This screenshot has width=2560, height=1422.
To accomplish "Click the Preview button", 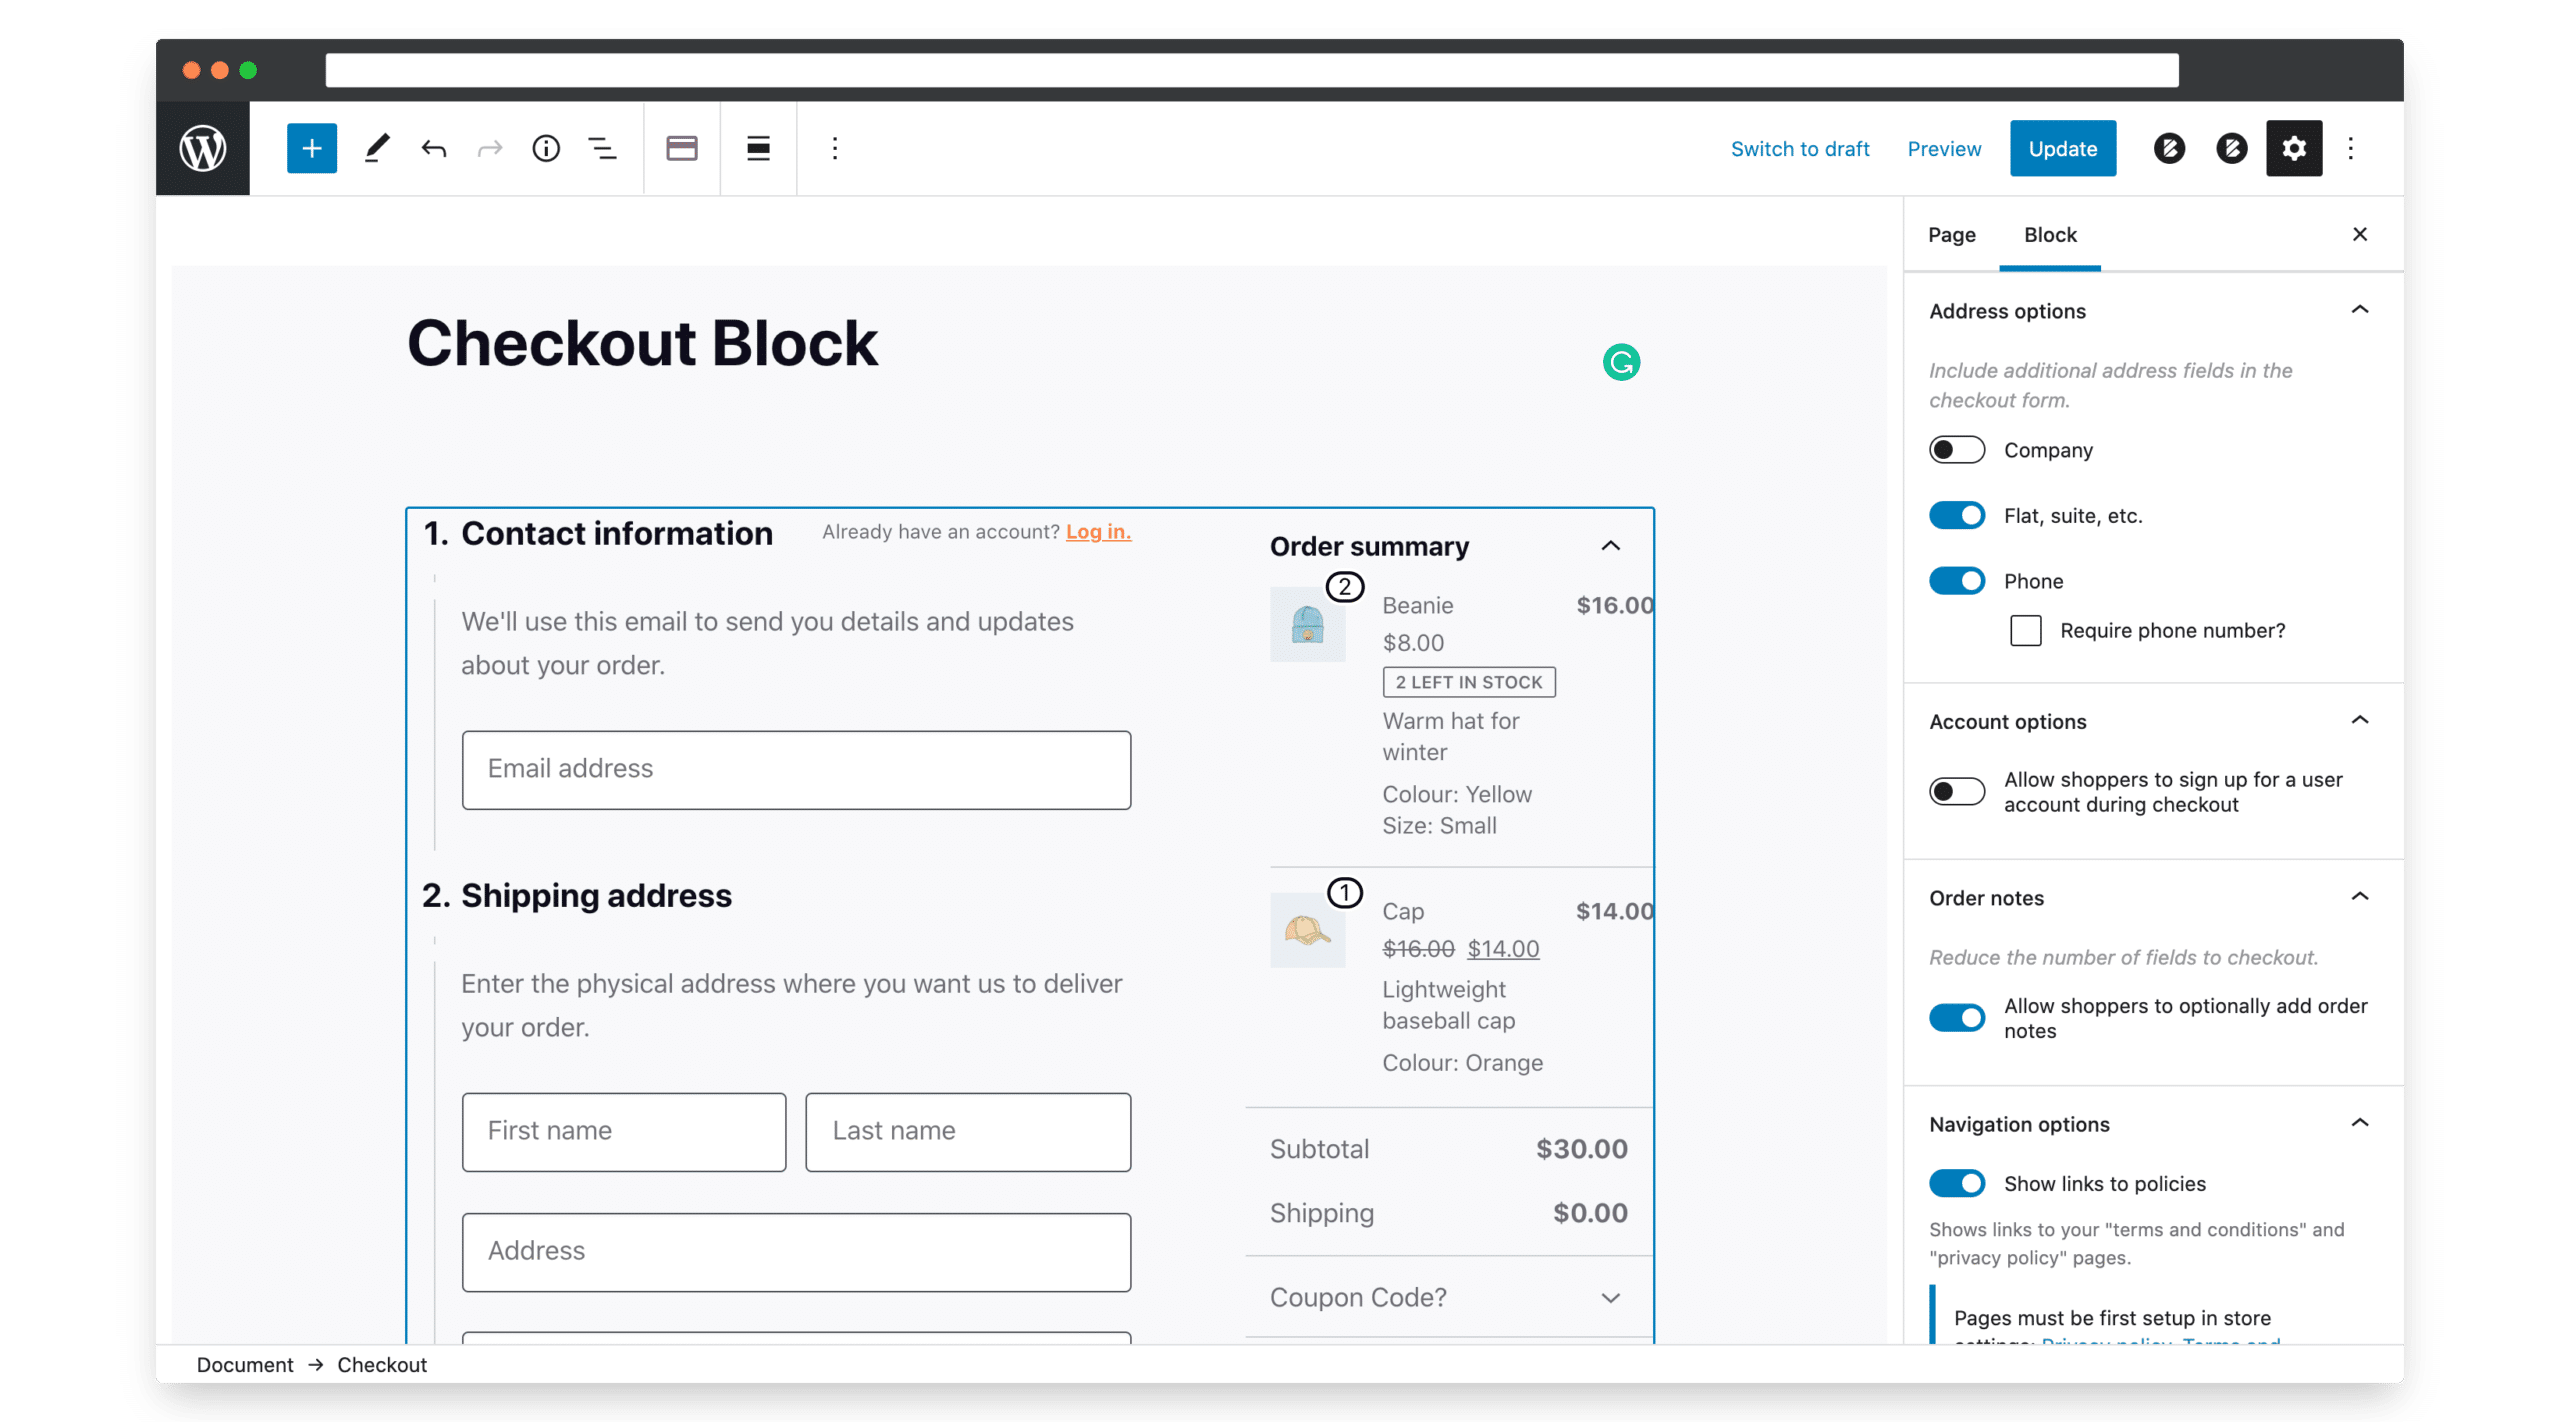I will click(x=1944, y=148).
